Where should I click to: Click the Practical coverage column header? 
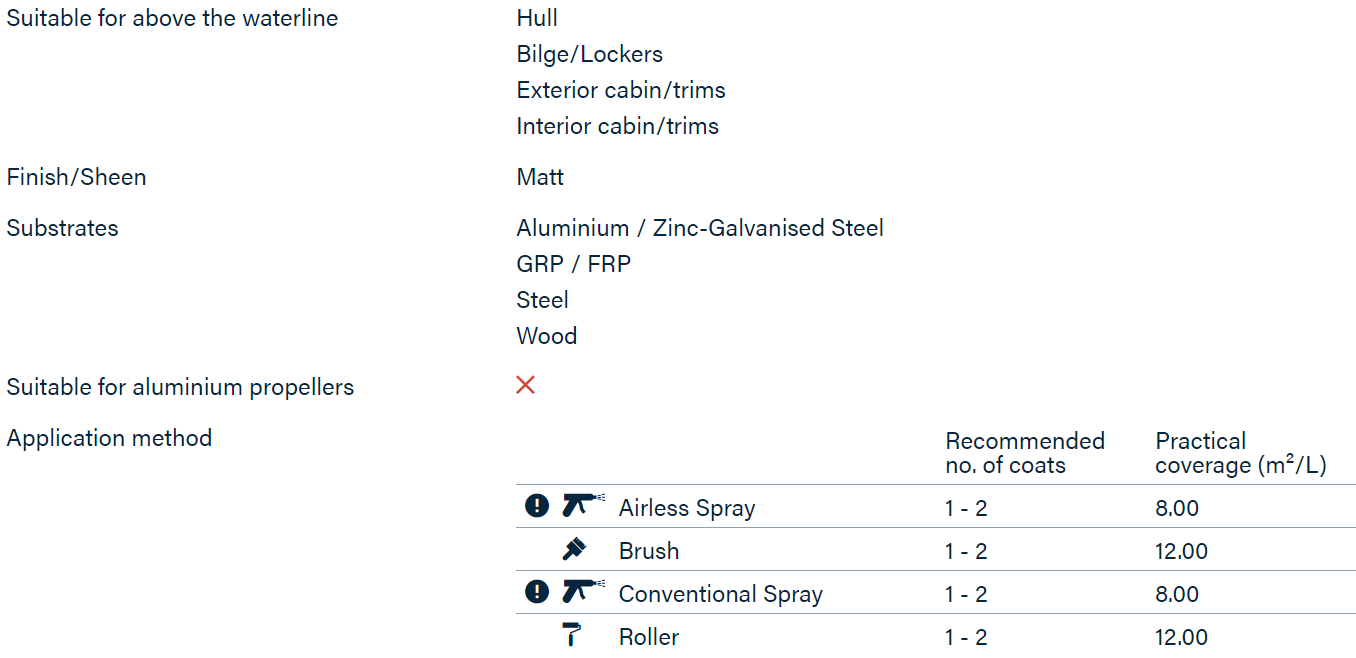[x=1241, y=453]
